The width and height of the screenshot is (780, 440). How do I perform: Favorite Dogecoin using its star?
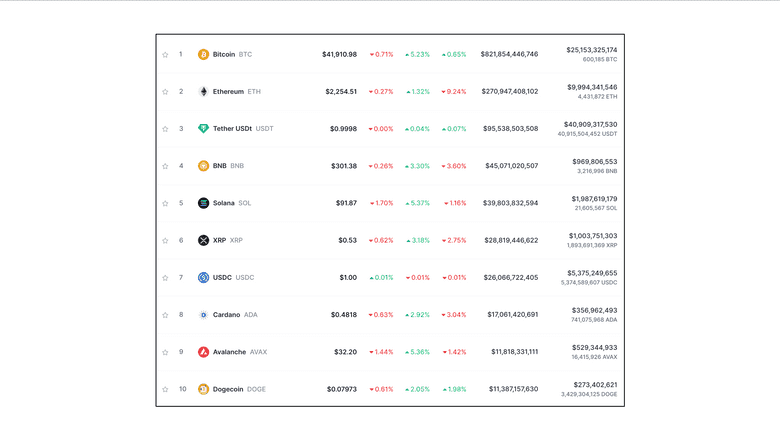click(165, 389)
